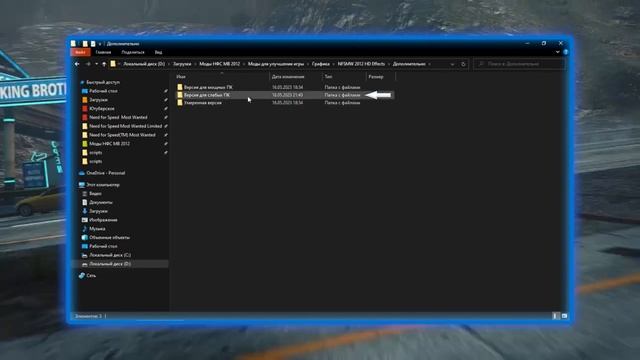Click Графика breadcrumb in address bar
This screenshot has width=640, height=360.
[320, 64]
